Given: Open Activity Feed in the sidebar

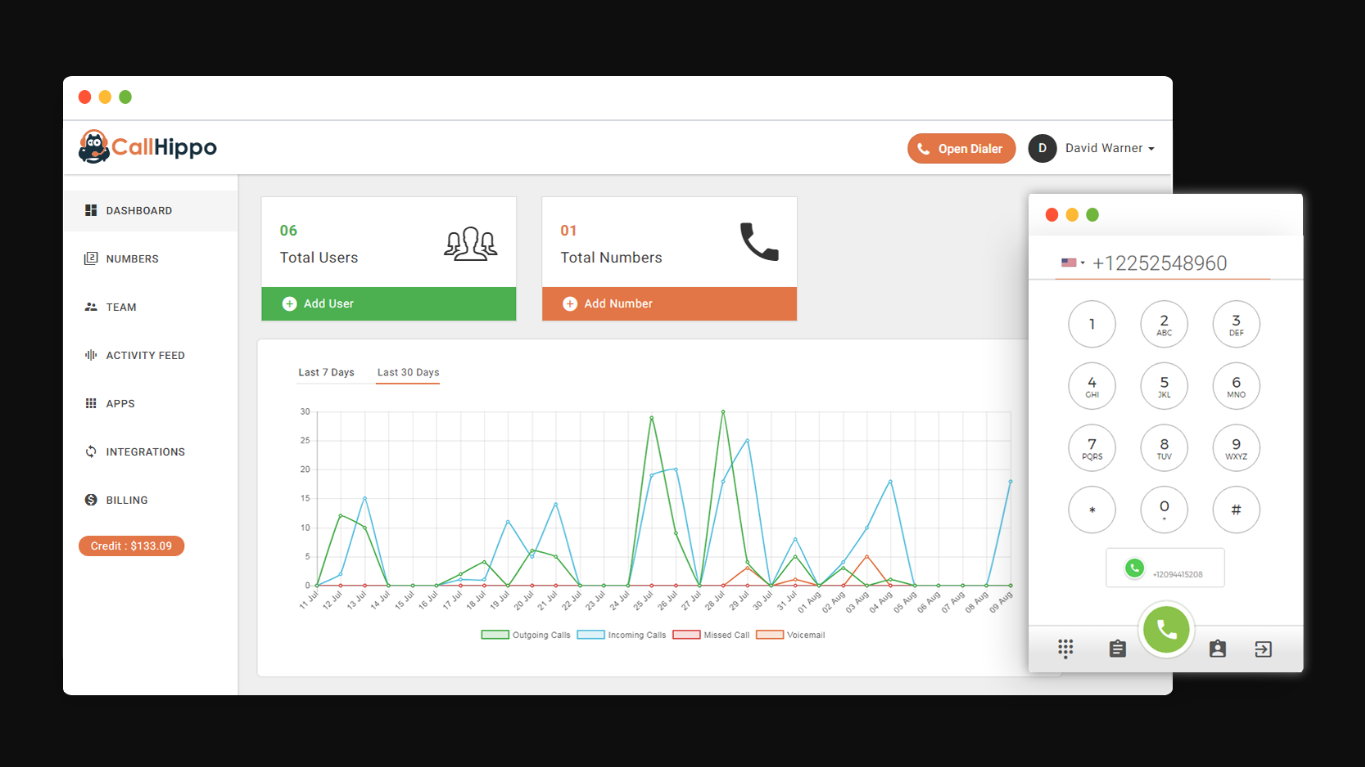Looking at the screenshot, I should tap(145, 355).
